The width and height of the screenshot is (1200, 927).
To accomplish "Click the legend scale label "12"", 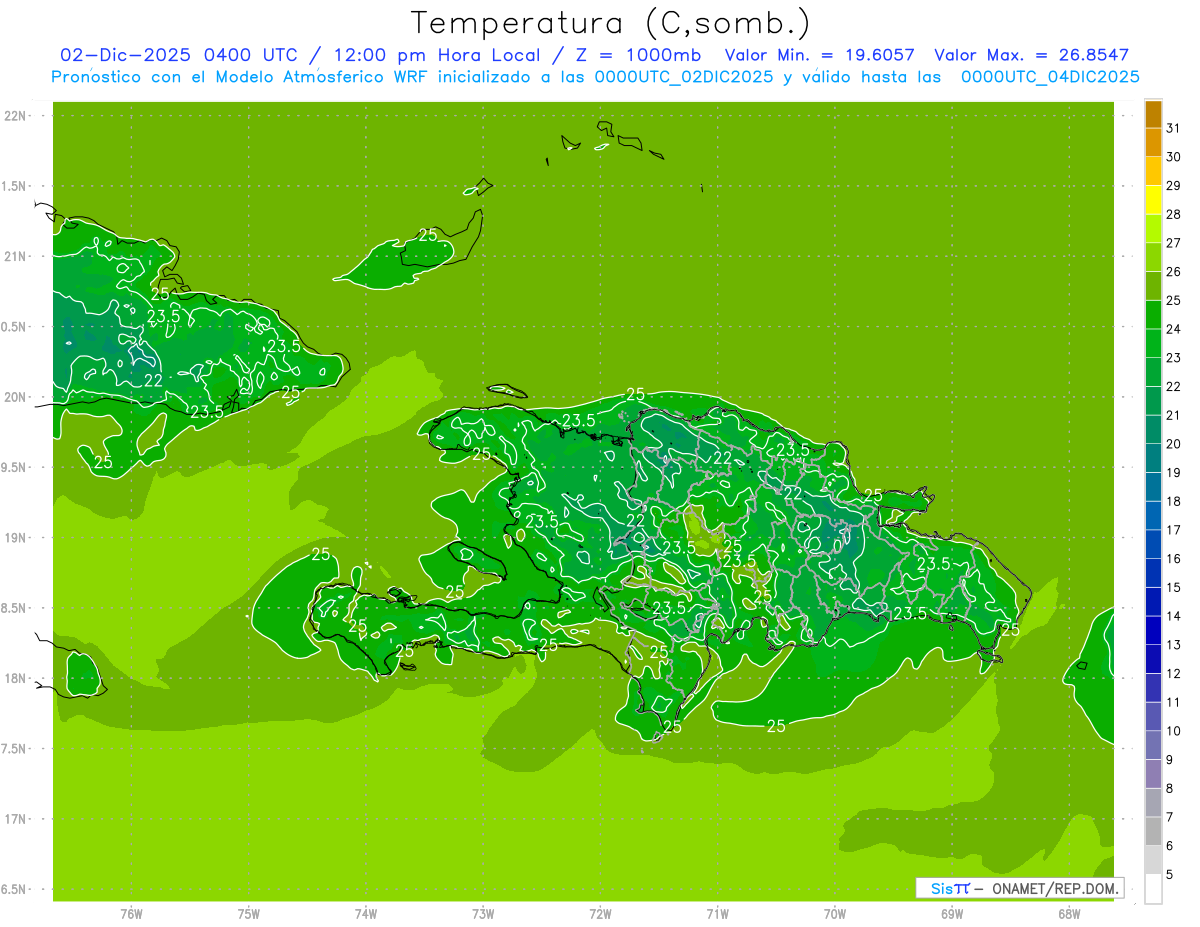I will (1174, 674).
